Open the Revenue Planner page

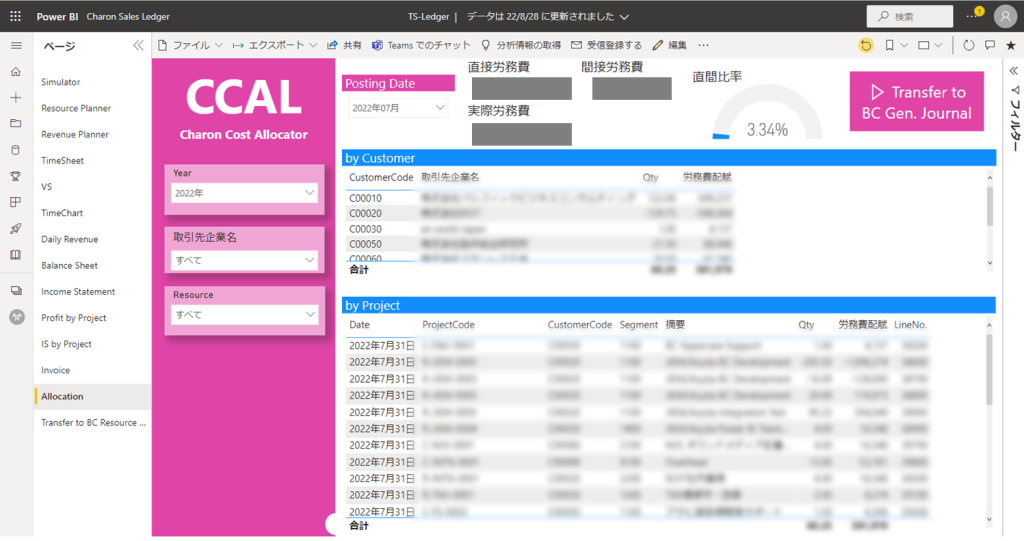[75, 134]
